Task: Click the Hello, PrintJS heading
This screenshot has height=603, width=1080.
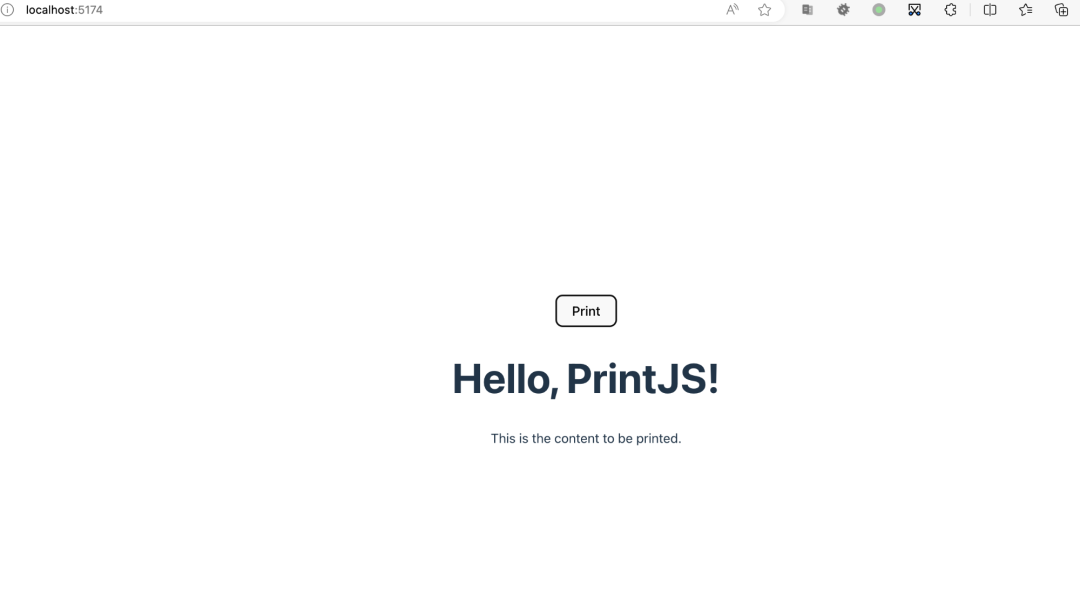Action: [586, 378]
